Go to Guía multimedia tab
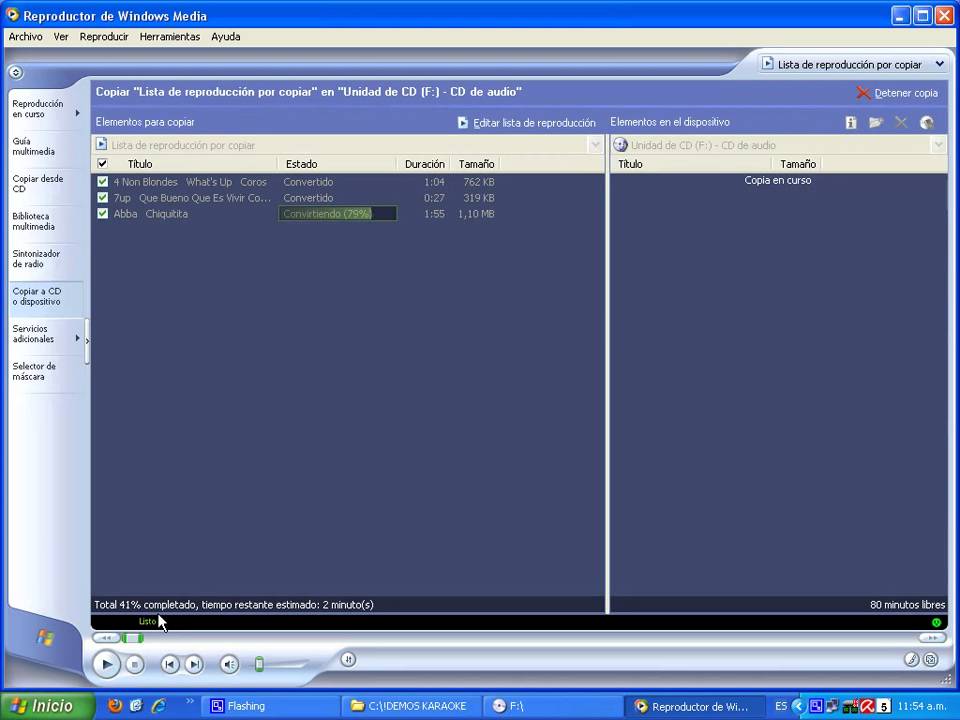The height and width of the screenshot is (720, 960). point(46,146)
